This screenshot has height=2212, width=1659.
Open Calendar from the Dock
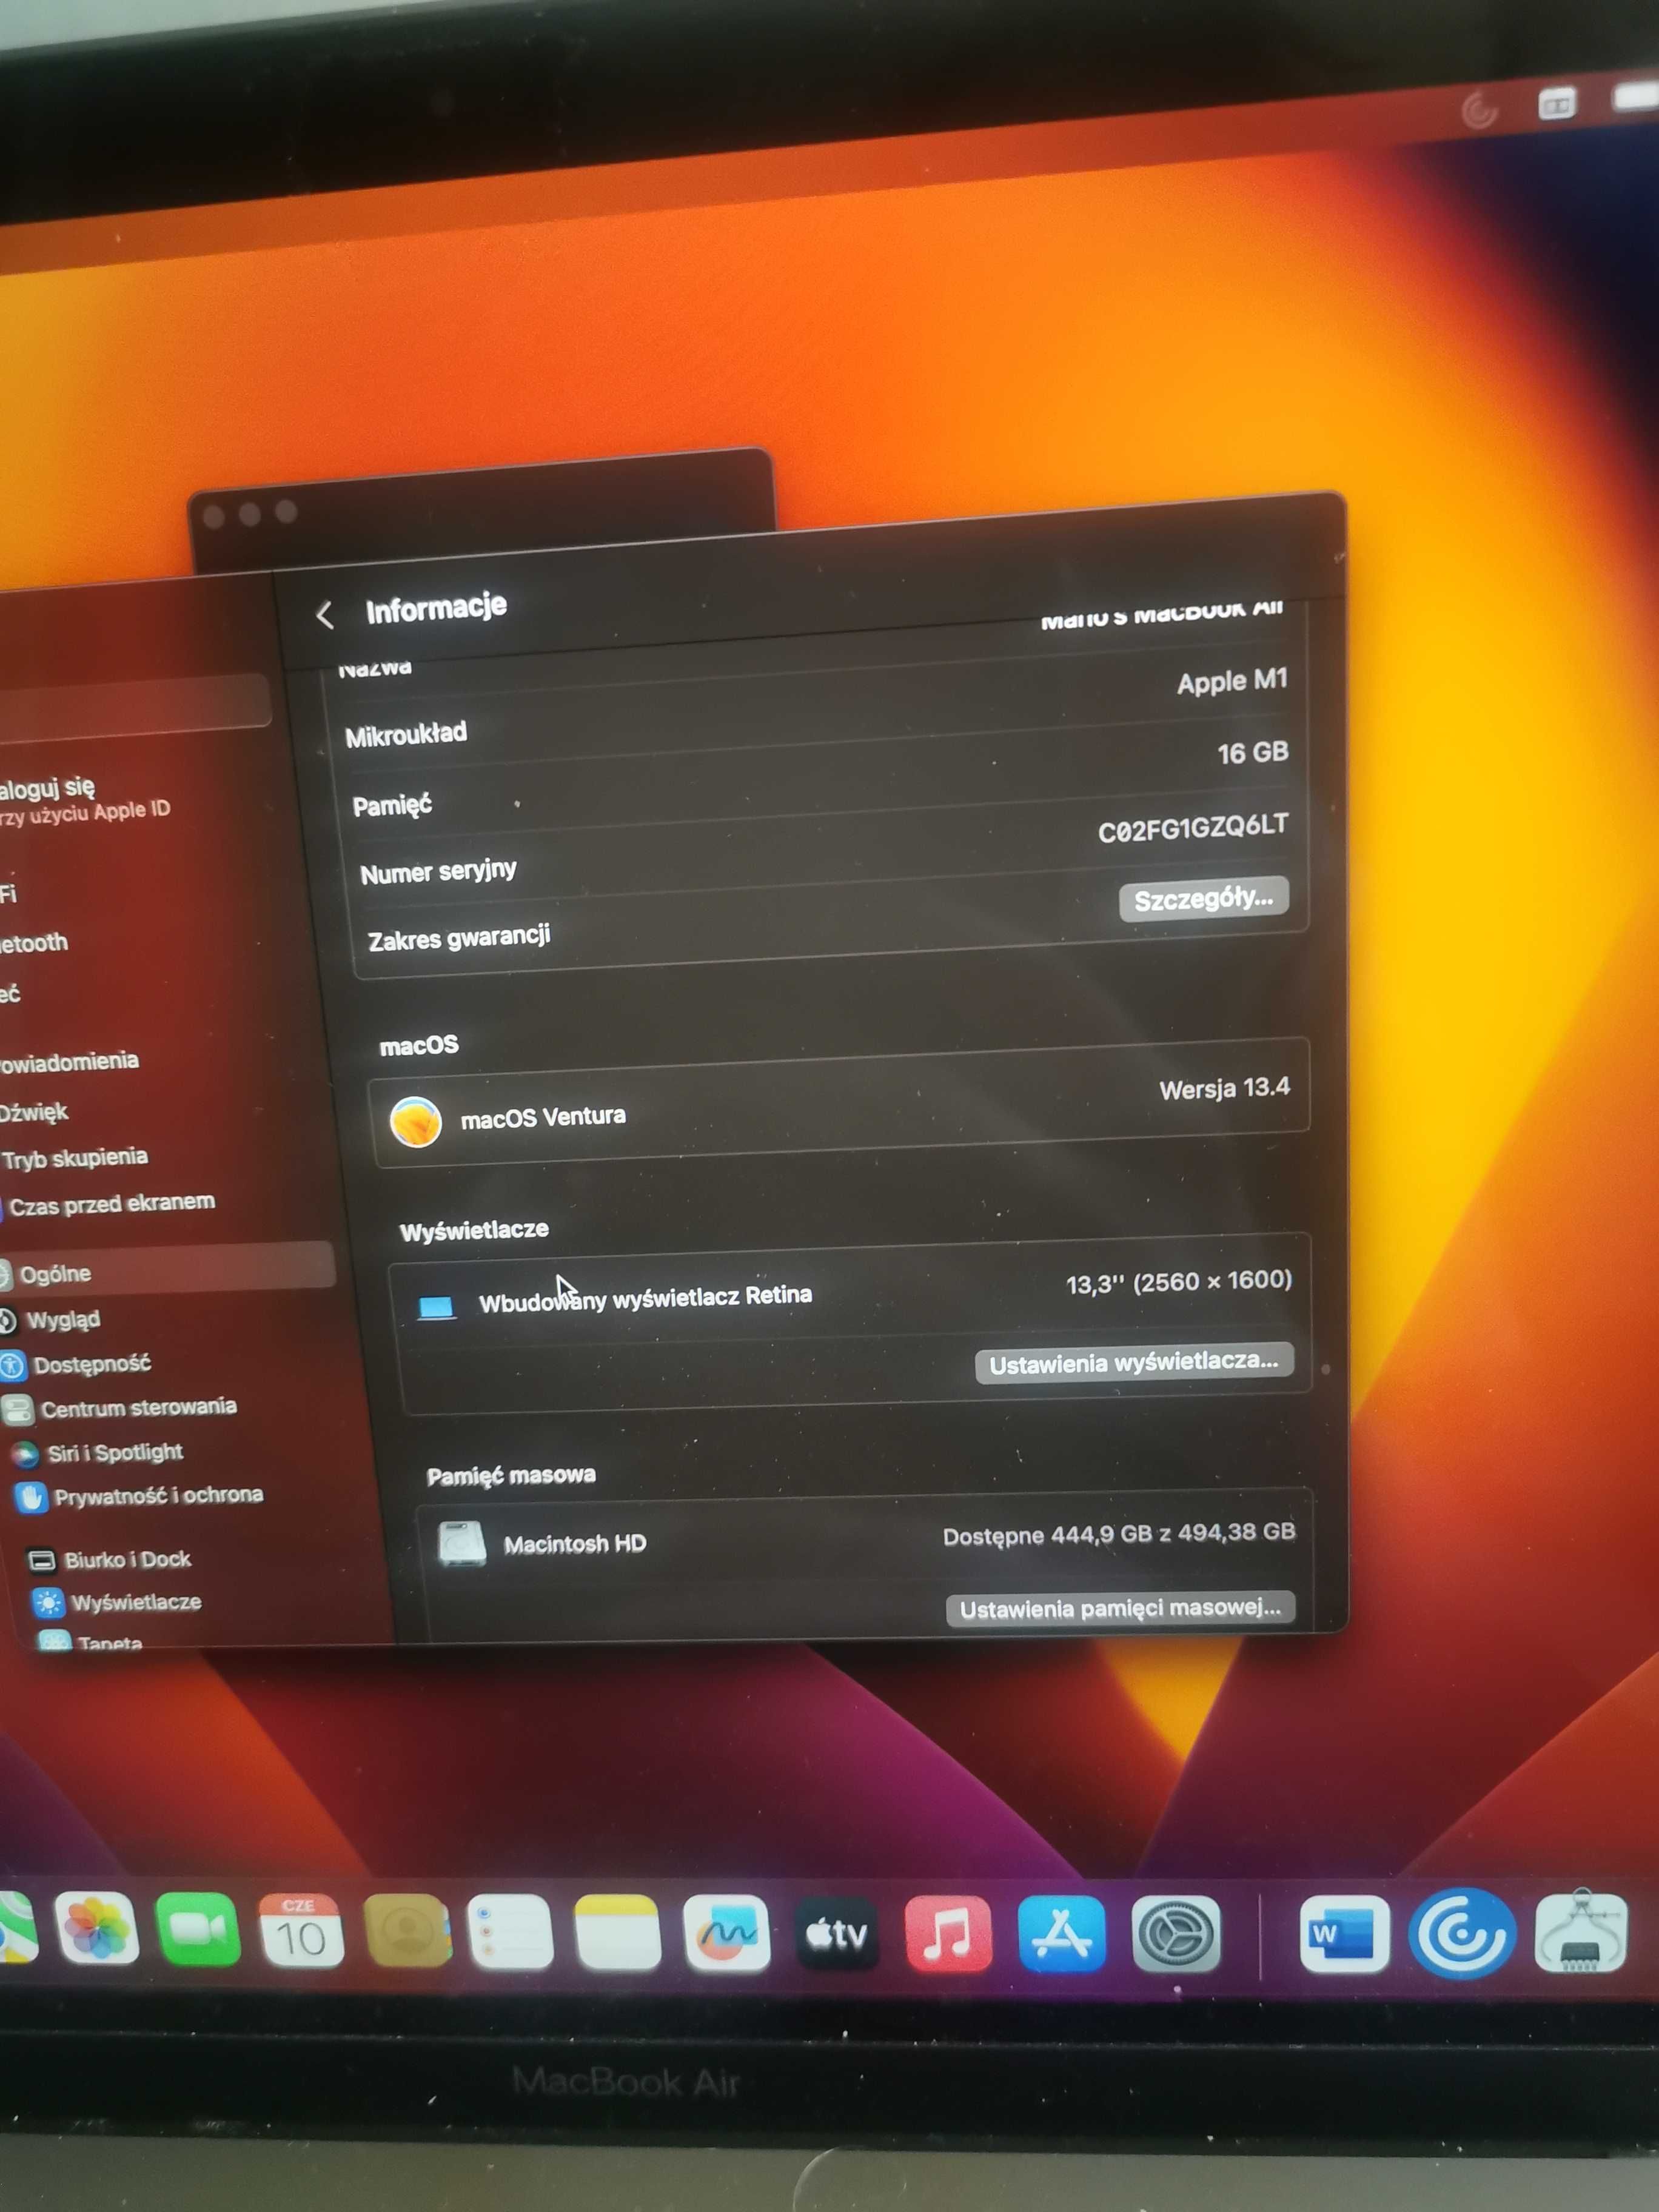[301, 1930]
